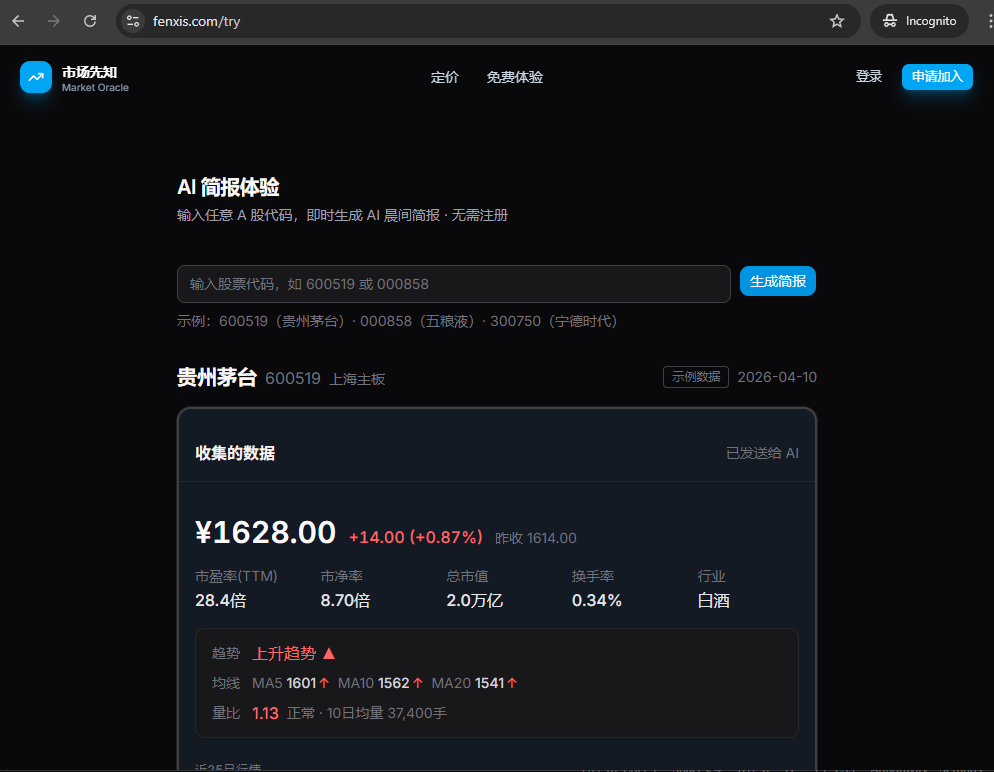Click the site information icon in the address bar
This screenshot has width=994, height=772.
[133, 20]
